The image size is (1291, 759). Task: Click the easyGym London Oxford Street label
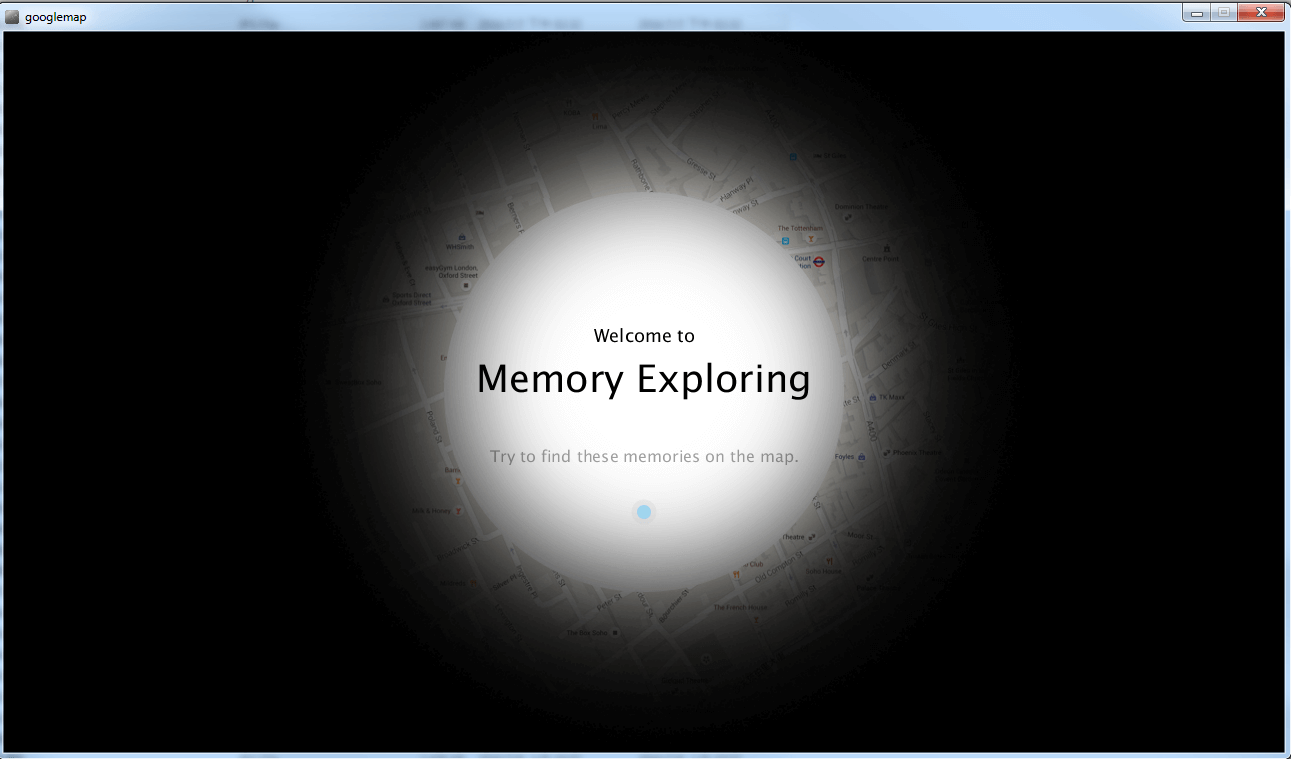452,271
